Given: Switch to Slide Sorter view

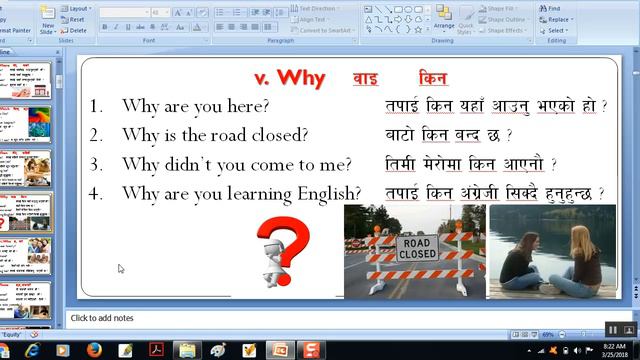Looking at the screenshot, I should pos(525,335).
